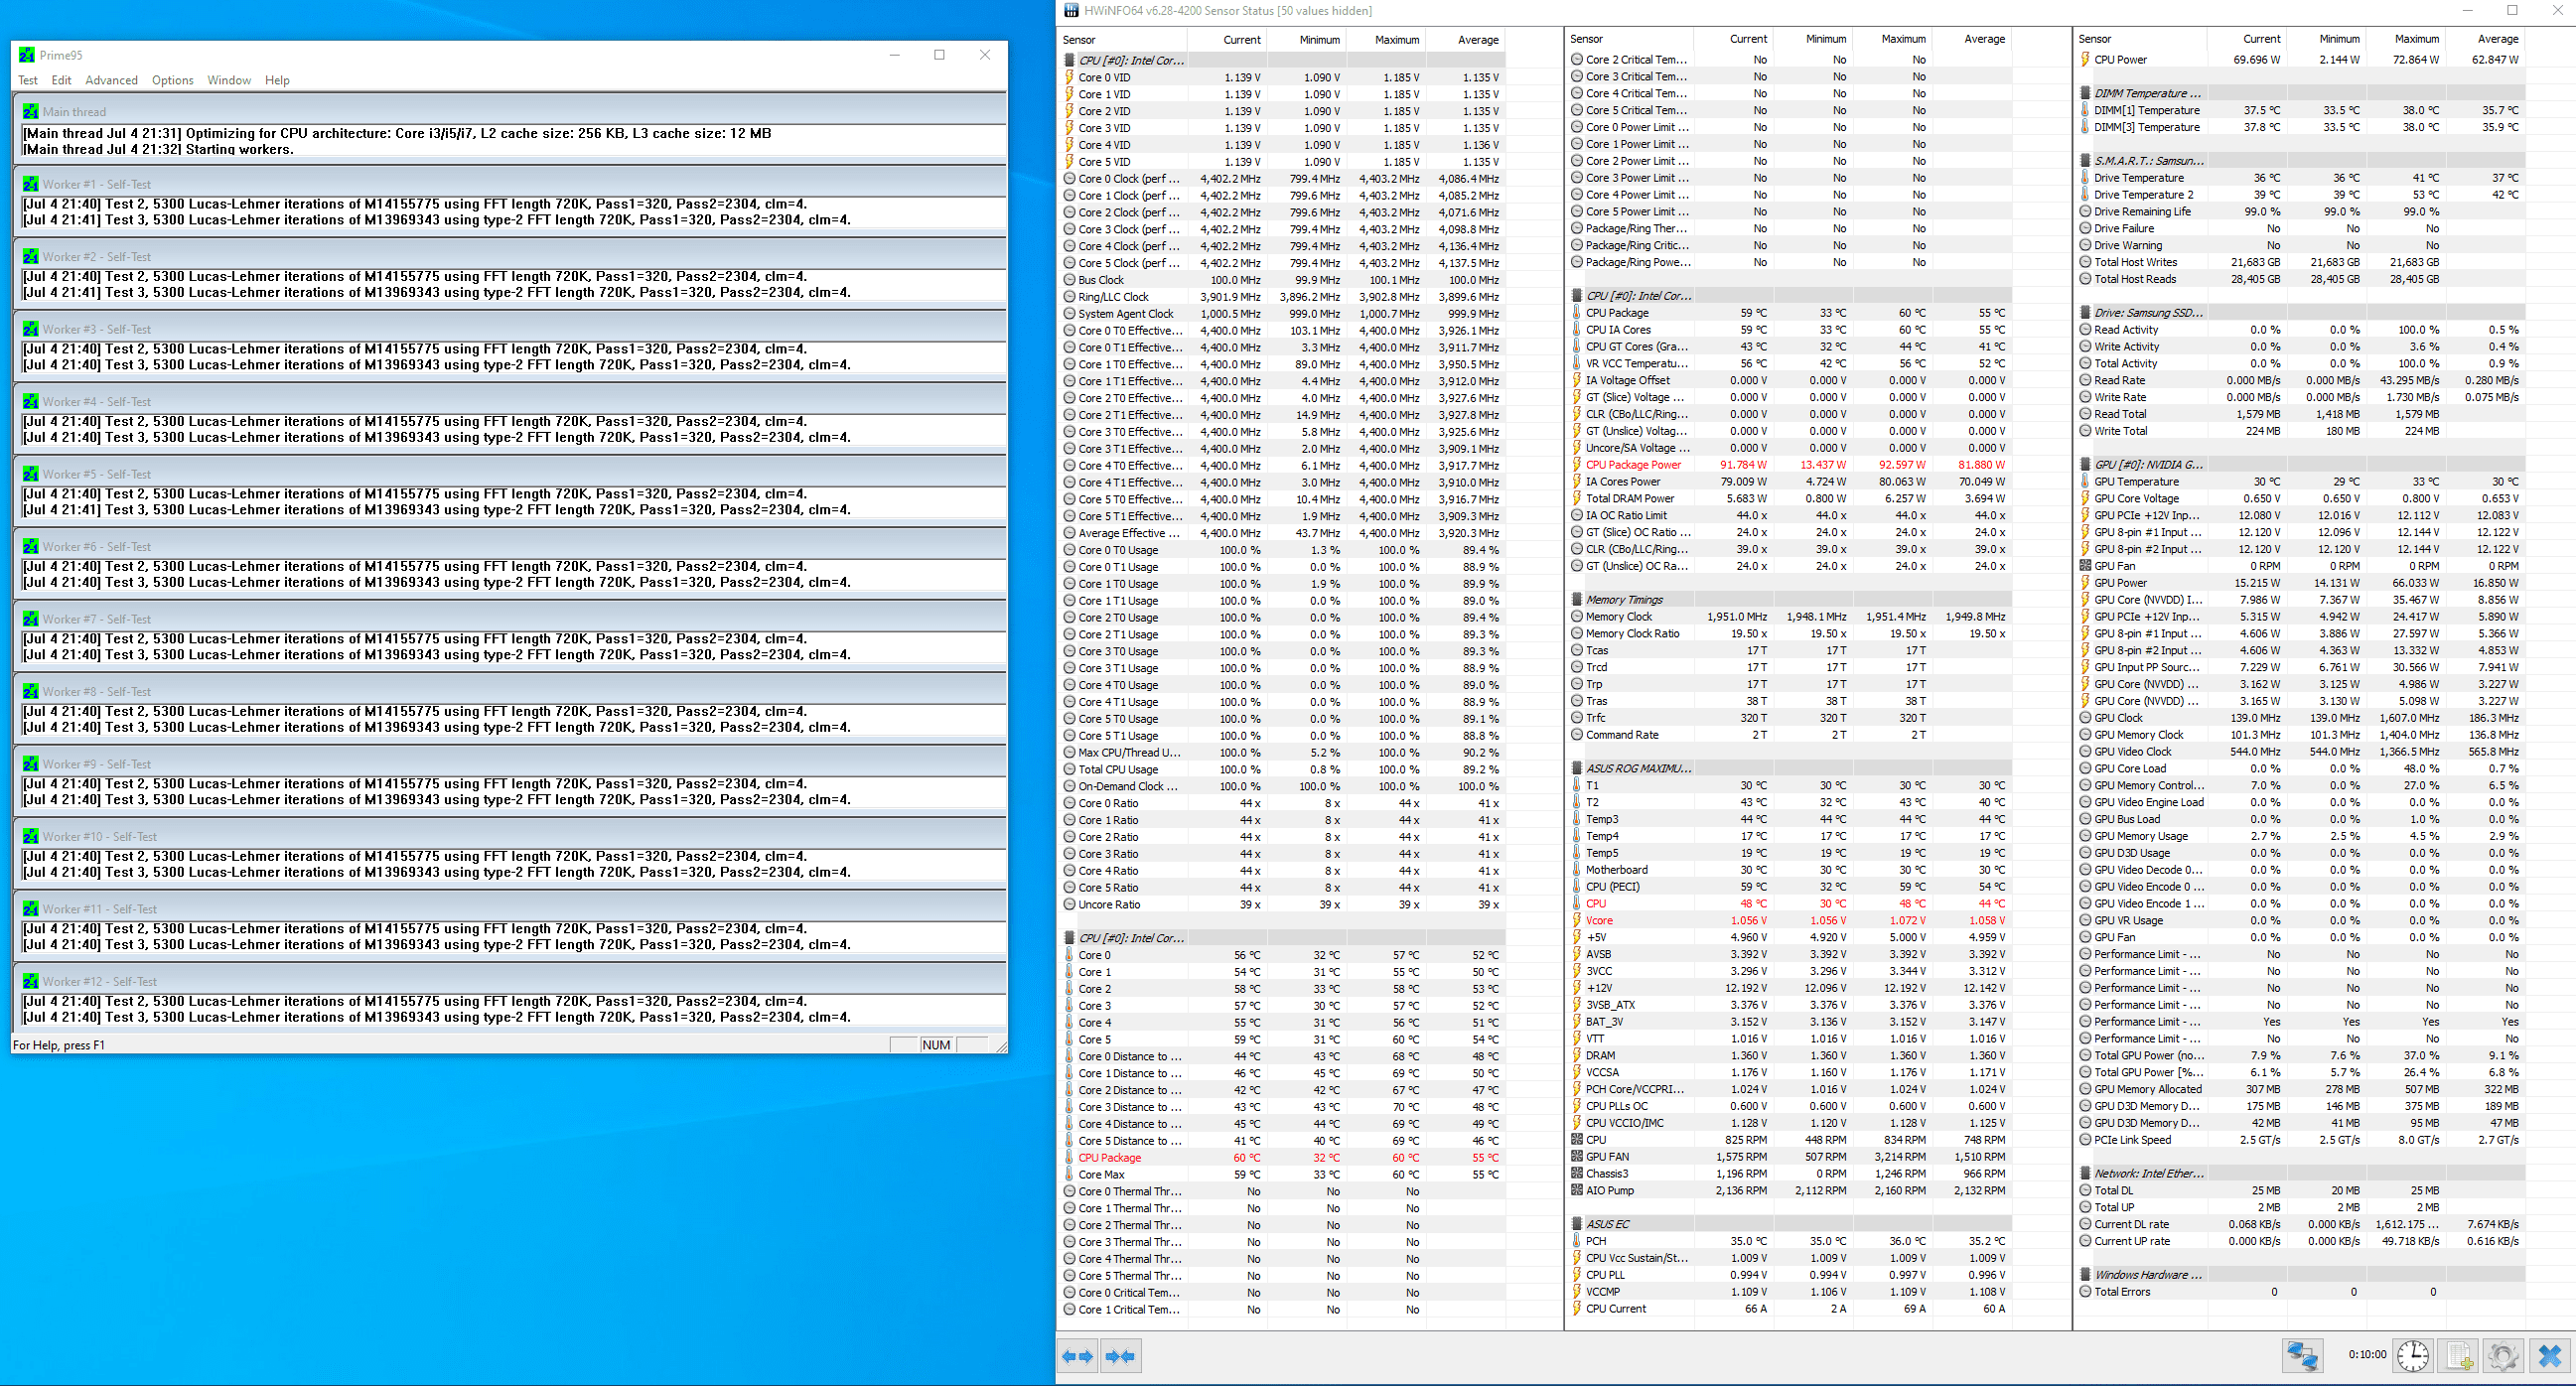Select the 'Ring/LLC Clock' sensor row
This screenshot has width=2576, height=1386.
click(x=1282, y=297)
